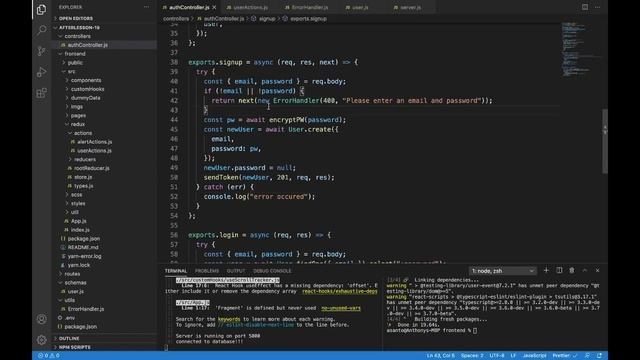Screen dimensions: 640x360
Task: Expand the reducers folder
Action: click(x=85, y=159)
